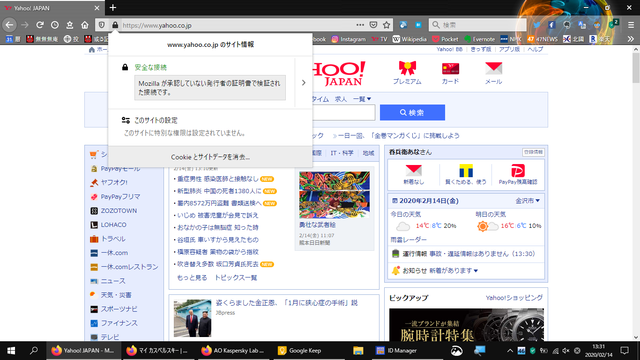Open Kaspersky shield extension with badge

pyautogui.click(x=613, y=24)
